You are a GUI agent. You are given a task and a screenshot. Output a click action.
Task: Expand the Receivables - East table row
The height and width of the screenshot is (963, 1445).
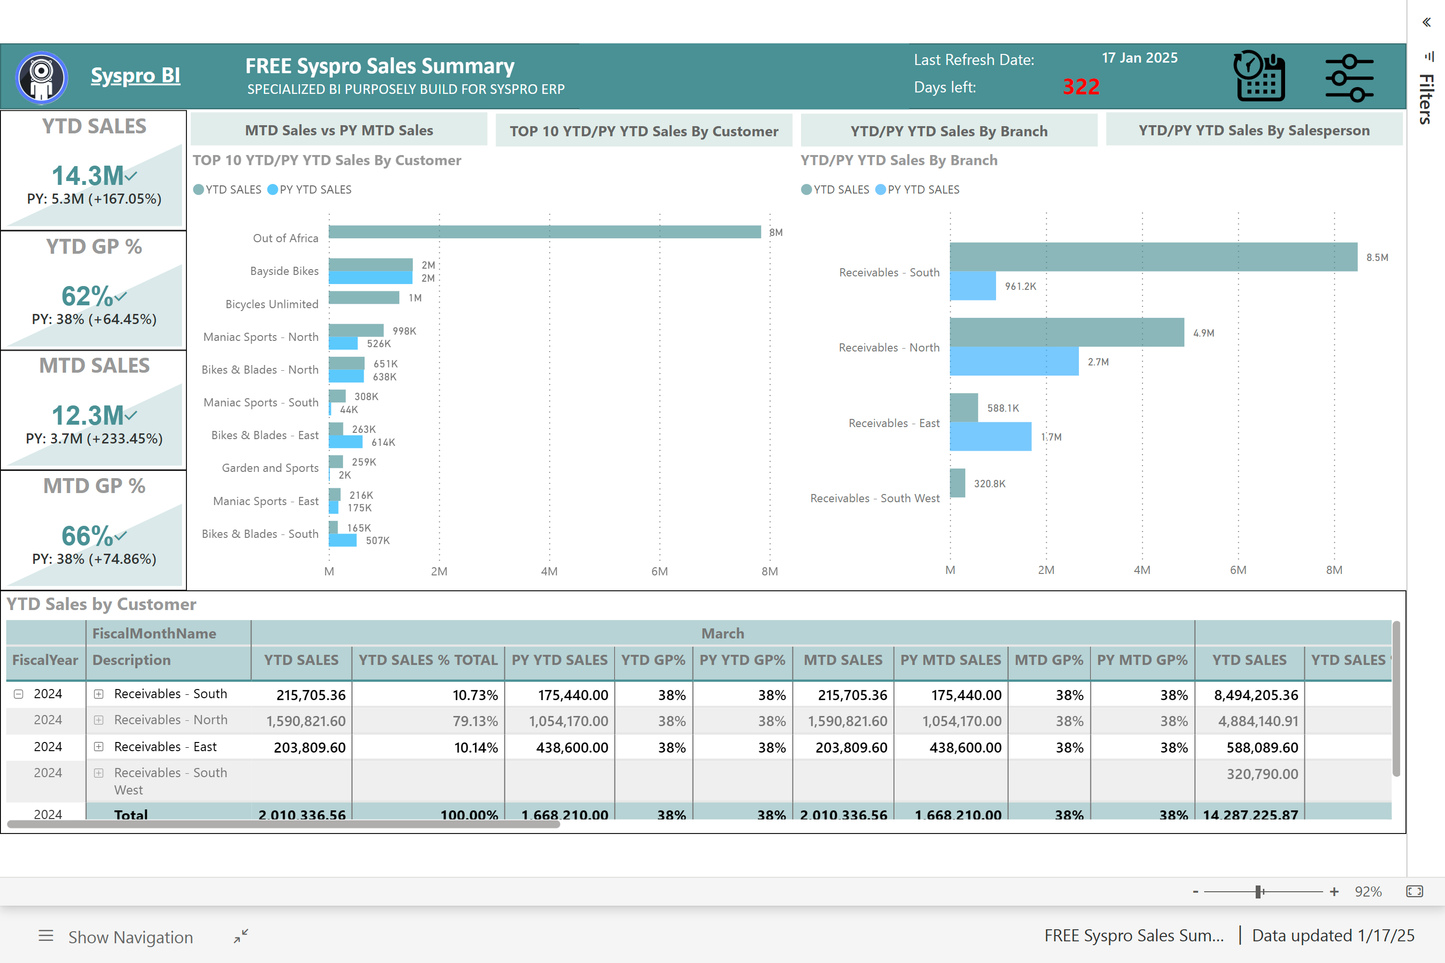pos(98,746)
